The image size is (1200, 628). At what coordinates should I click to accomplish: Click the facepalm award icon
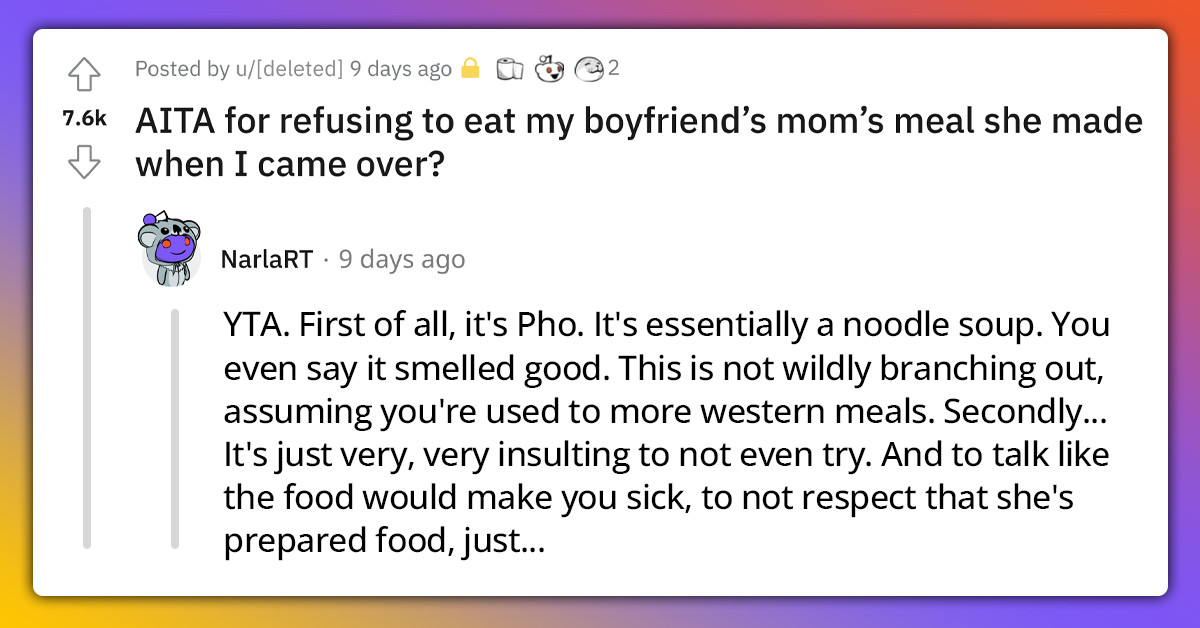tap(588, 68)
